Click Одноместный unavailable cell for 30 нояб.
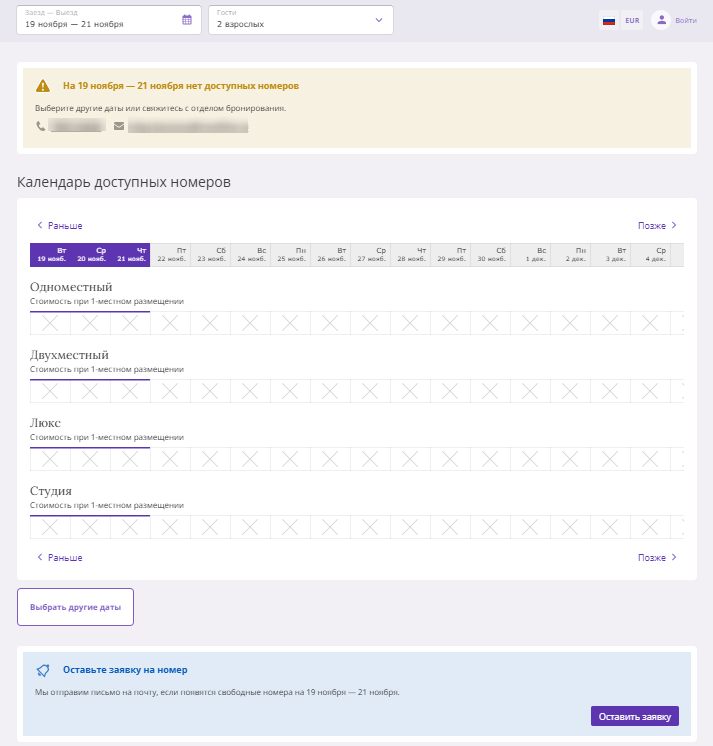The image size is (713, 746). click(x=490, y=323)
